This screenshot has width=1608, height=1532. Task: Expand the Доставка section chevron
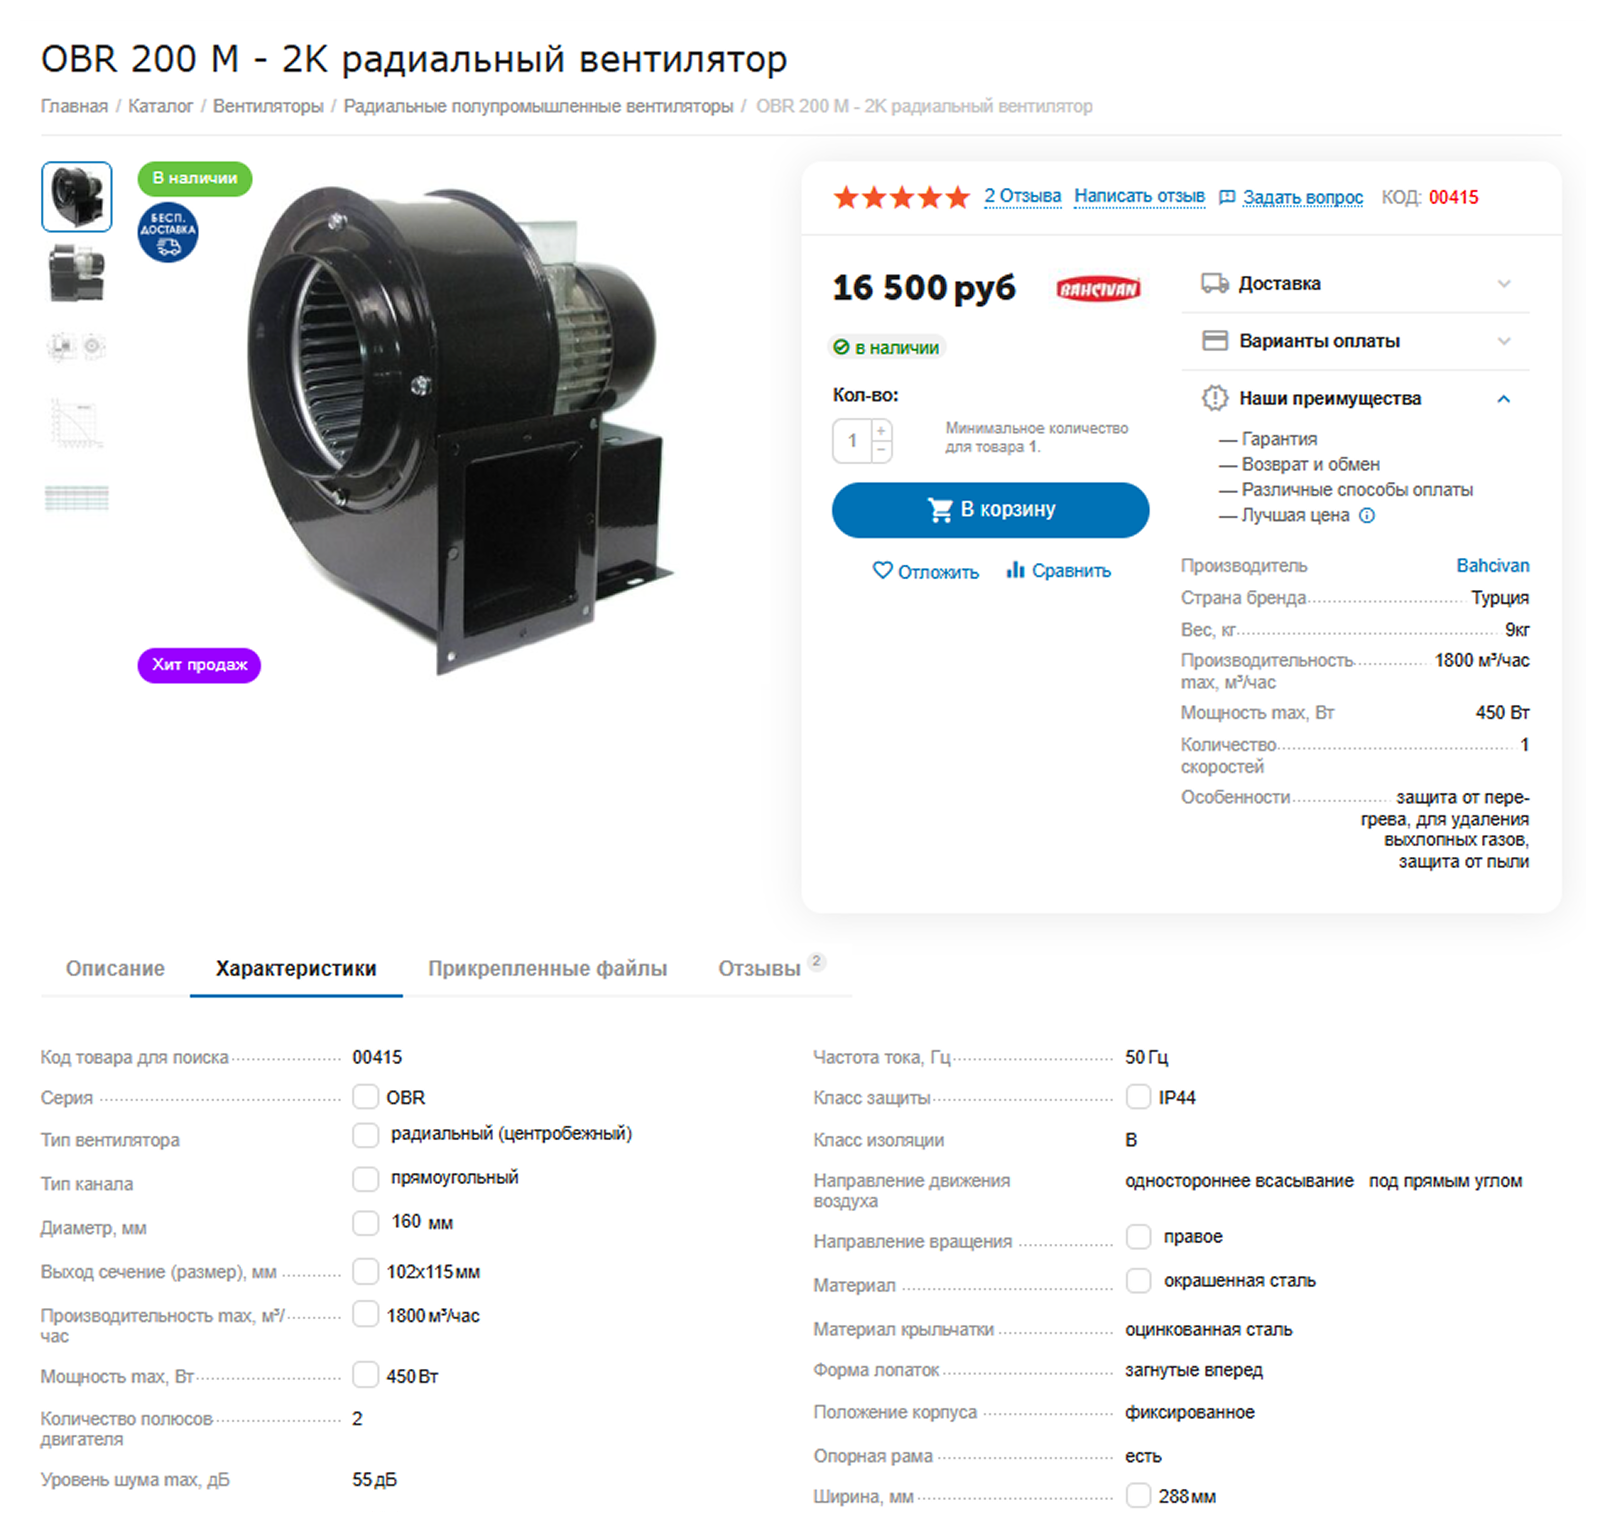[1504, 284]
